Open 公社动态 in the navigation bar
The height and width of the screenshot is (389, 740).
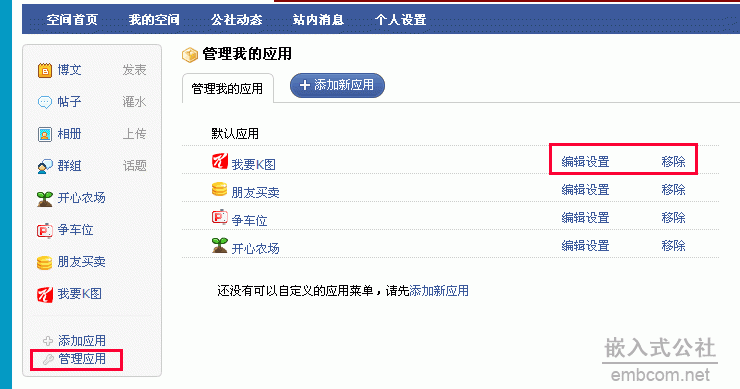pyautogui.click(x=236, y=19)
